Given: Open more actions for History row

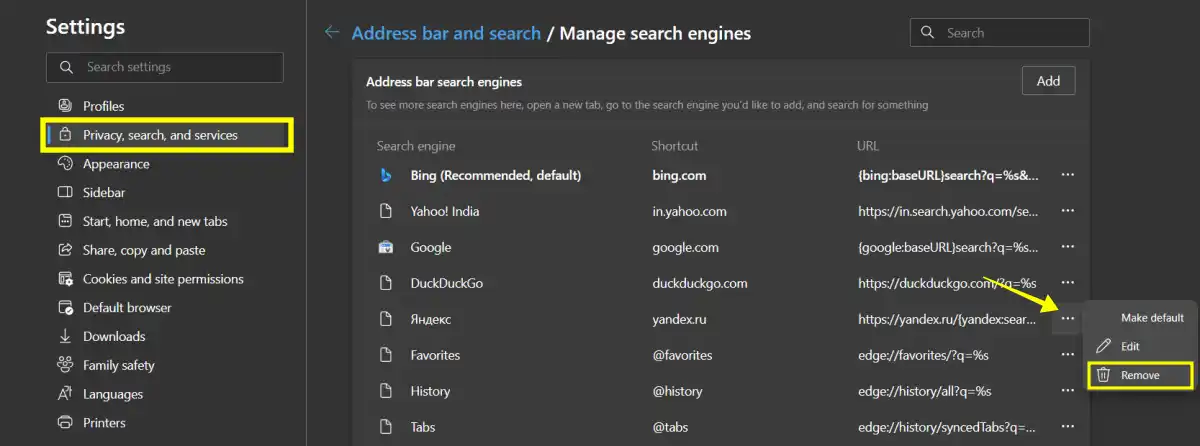Looking at the screenshot, I should (x=1068, y=391).
